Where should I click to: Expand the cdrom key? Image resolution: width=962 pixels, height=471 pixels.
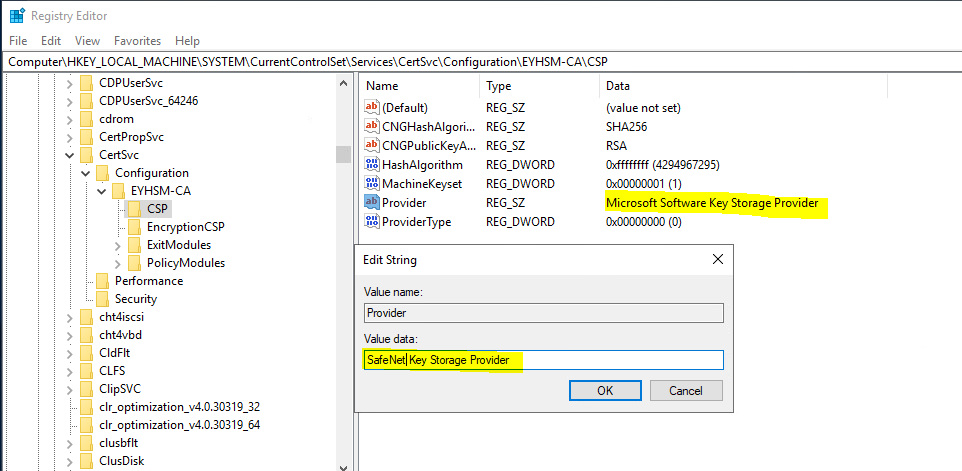69,119
